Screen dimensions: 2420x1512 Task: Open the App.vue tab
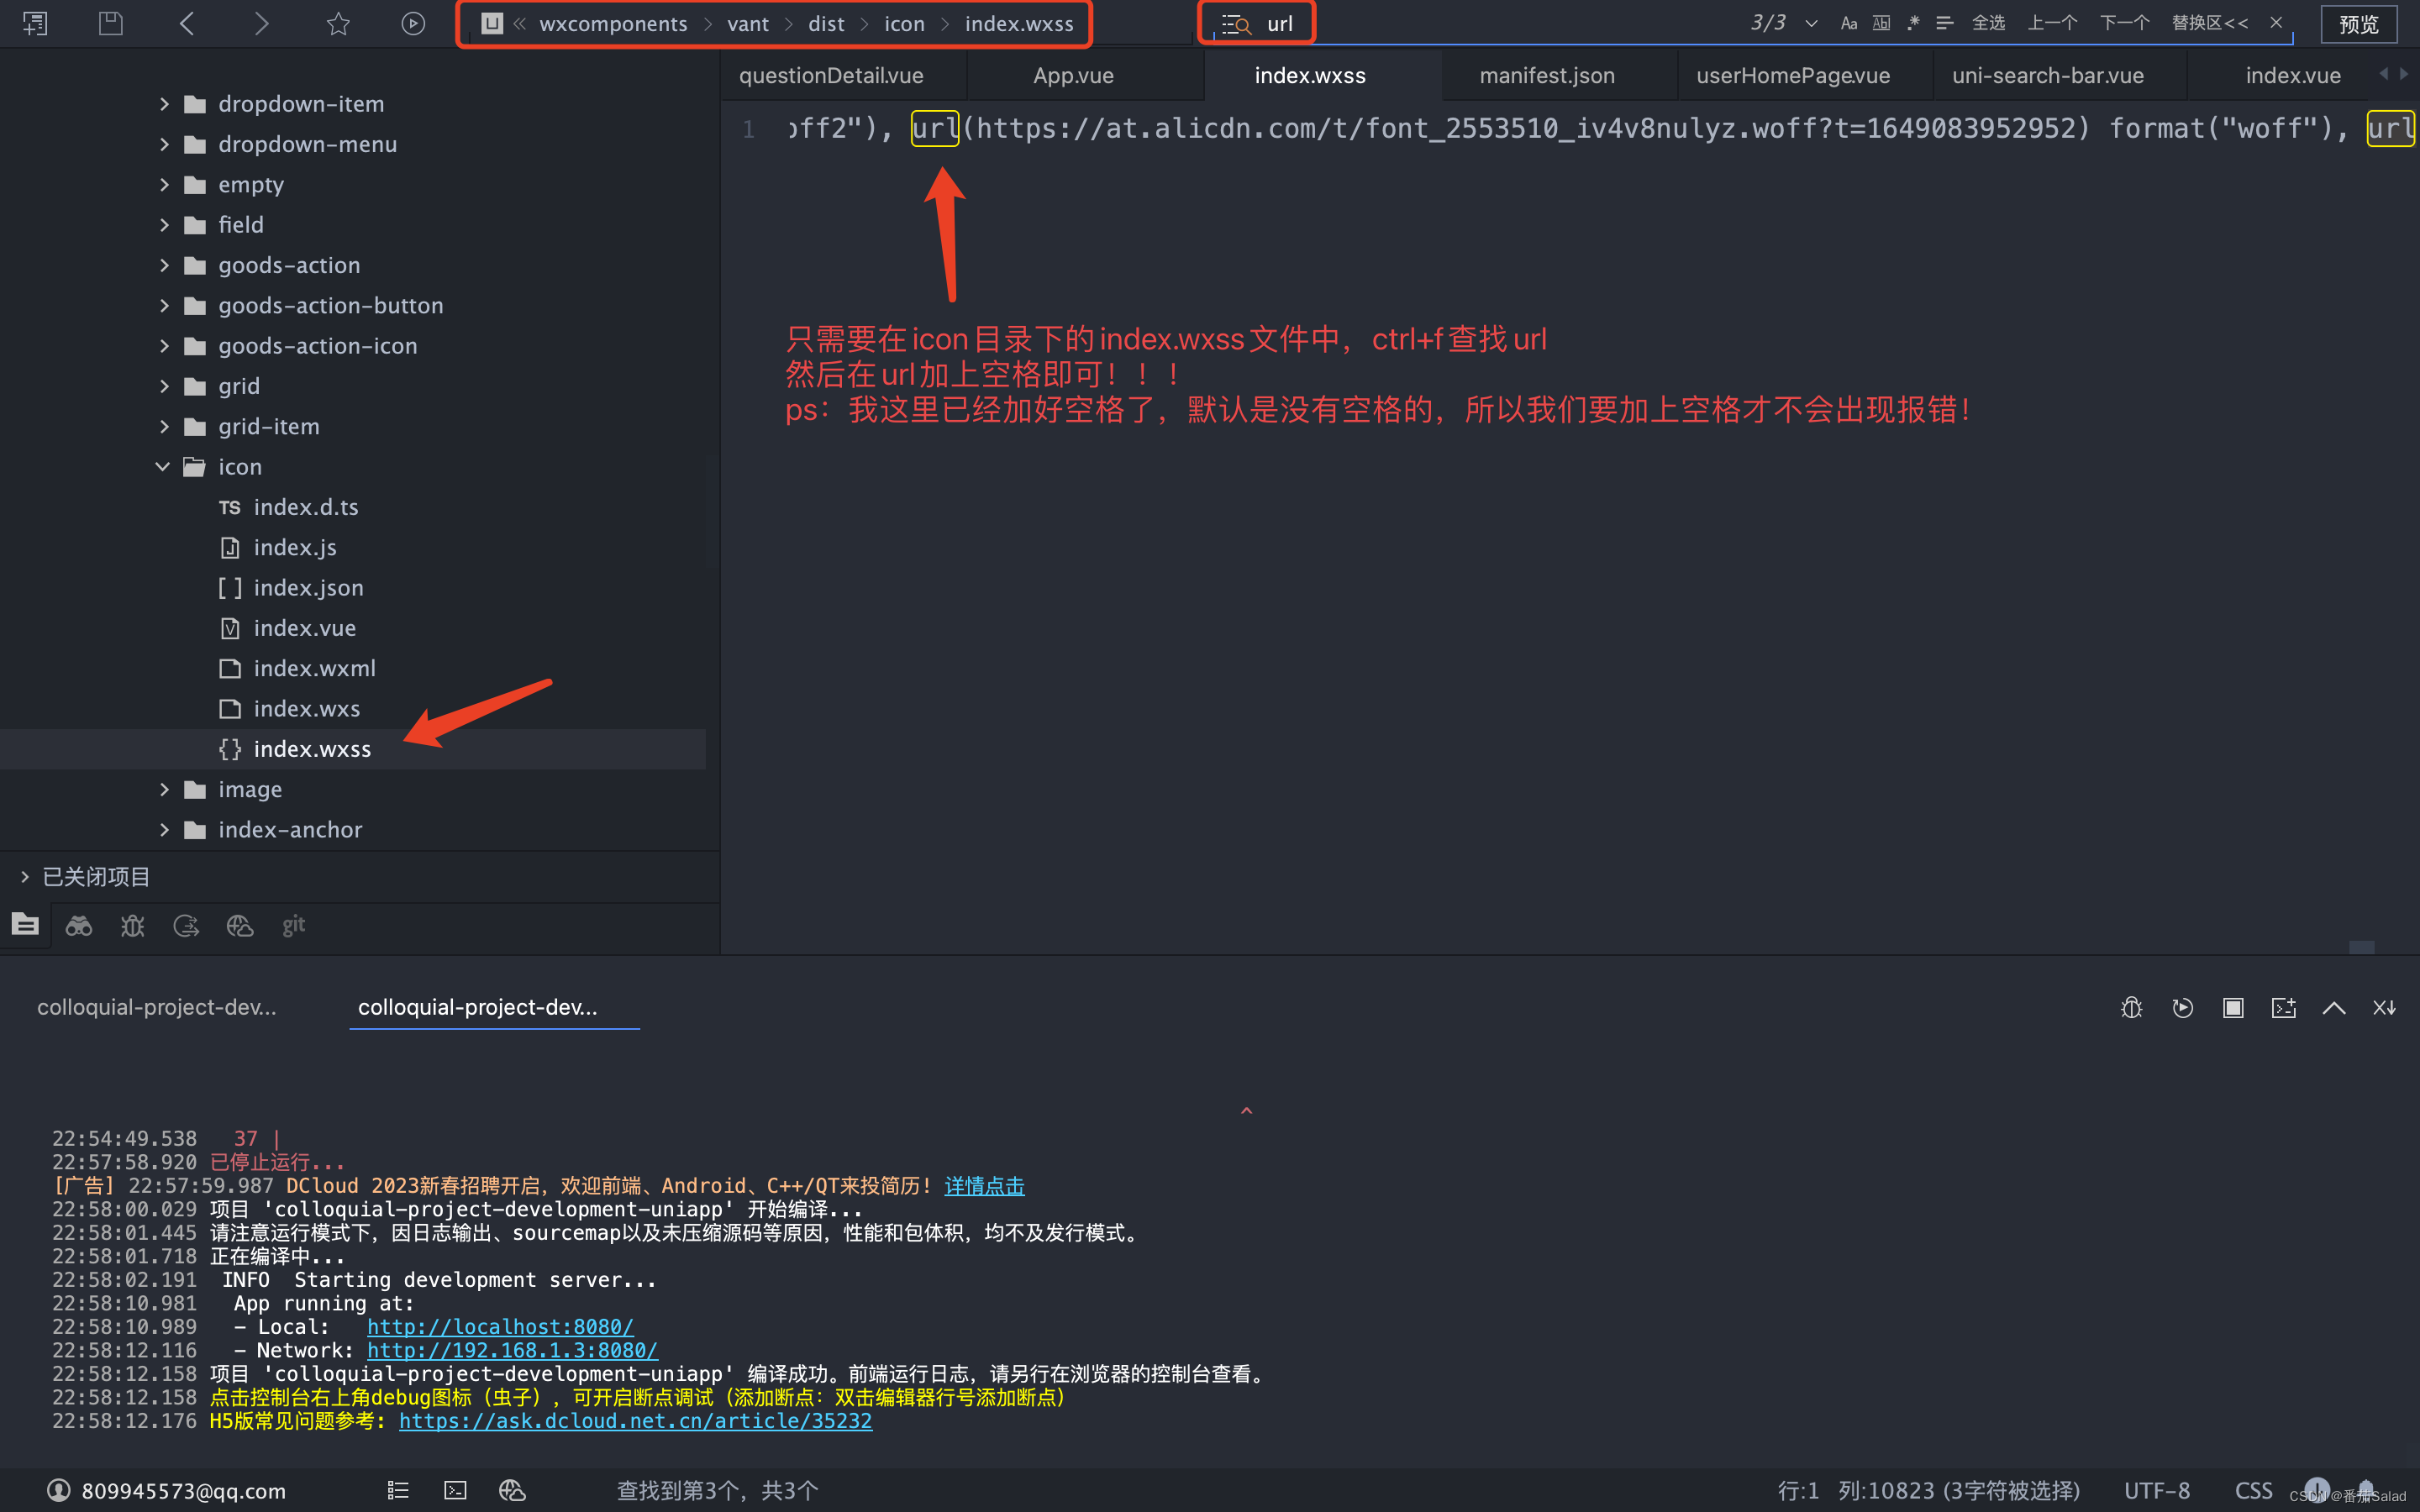(1072, 75)
